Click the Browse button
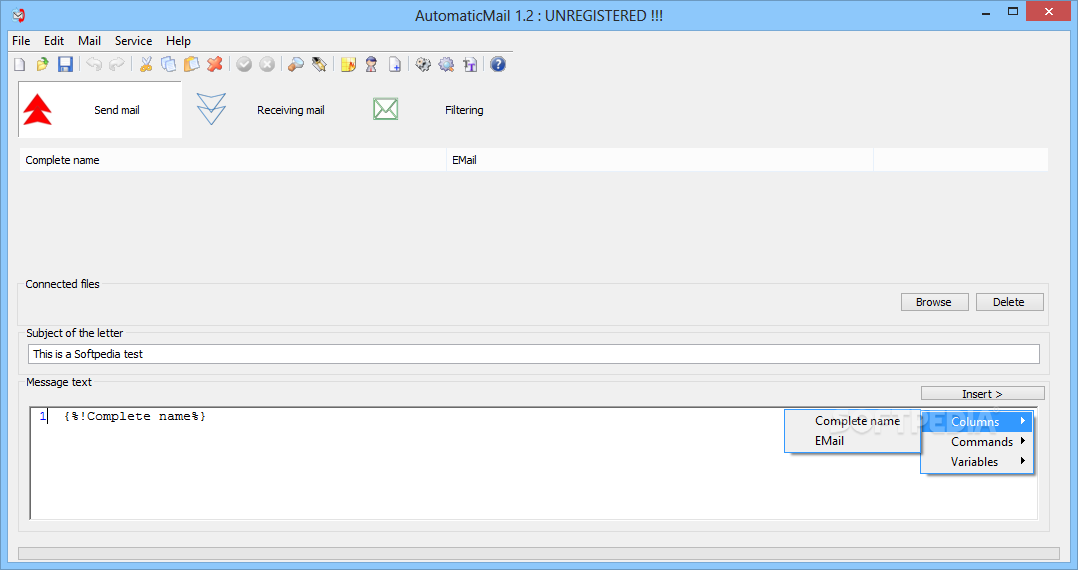The width and height of the screenshot is (1078, 570). [x=934, y=302]
